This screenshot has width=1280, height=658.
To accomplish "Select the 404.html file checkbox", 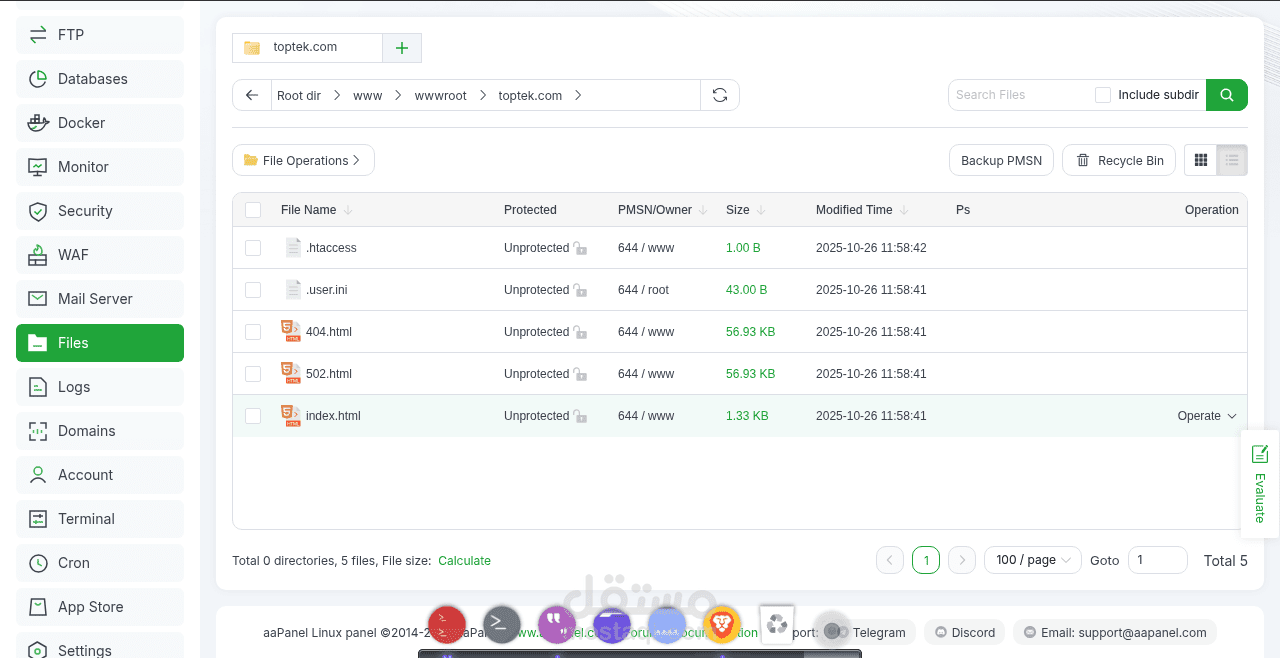I will pos(253,332).
